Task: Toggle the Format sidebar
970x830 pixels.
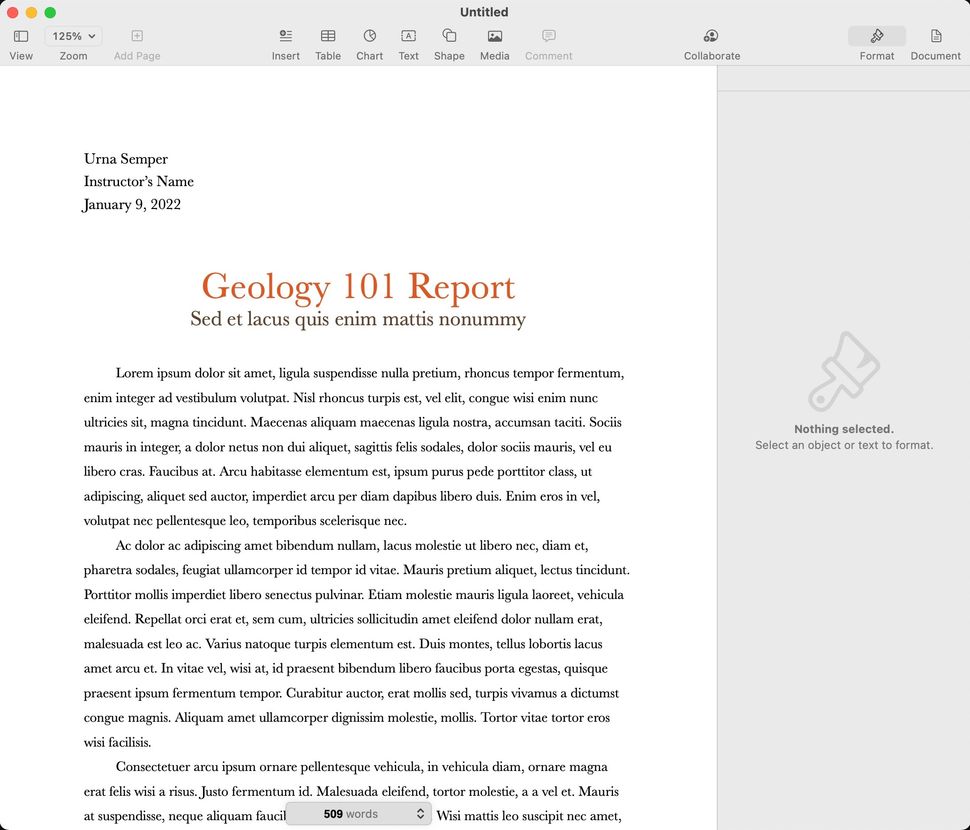Action: click(876, 40)
